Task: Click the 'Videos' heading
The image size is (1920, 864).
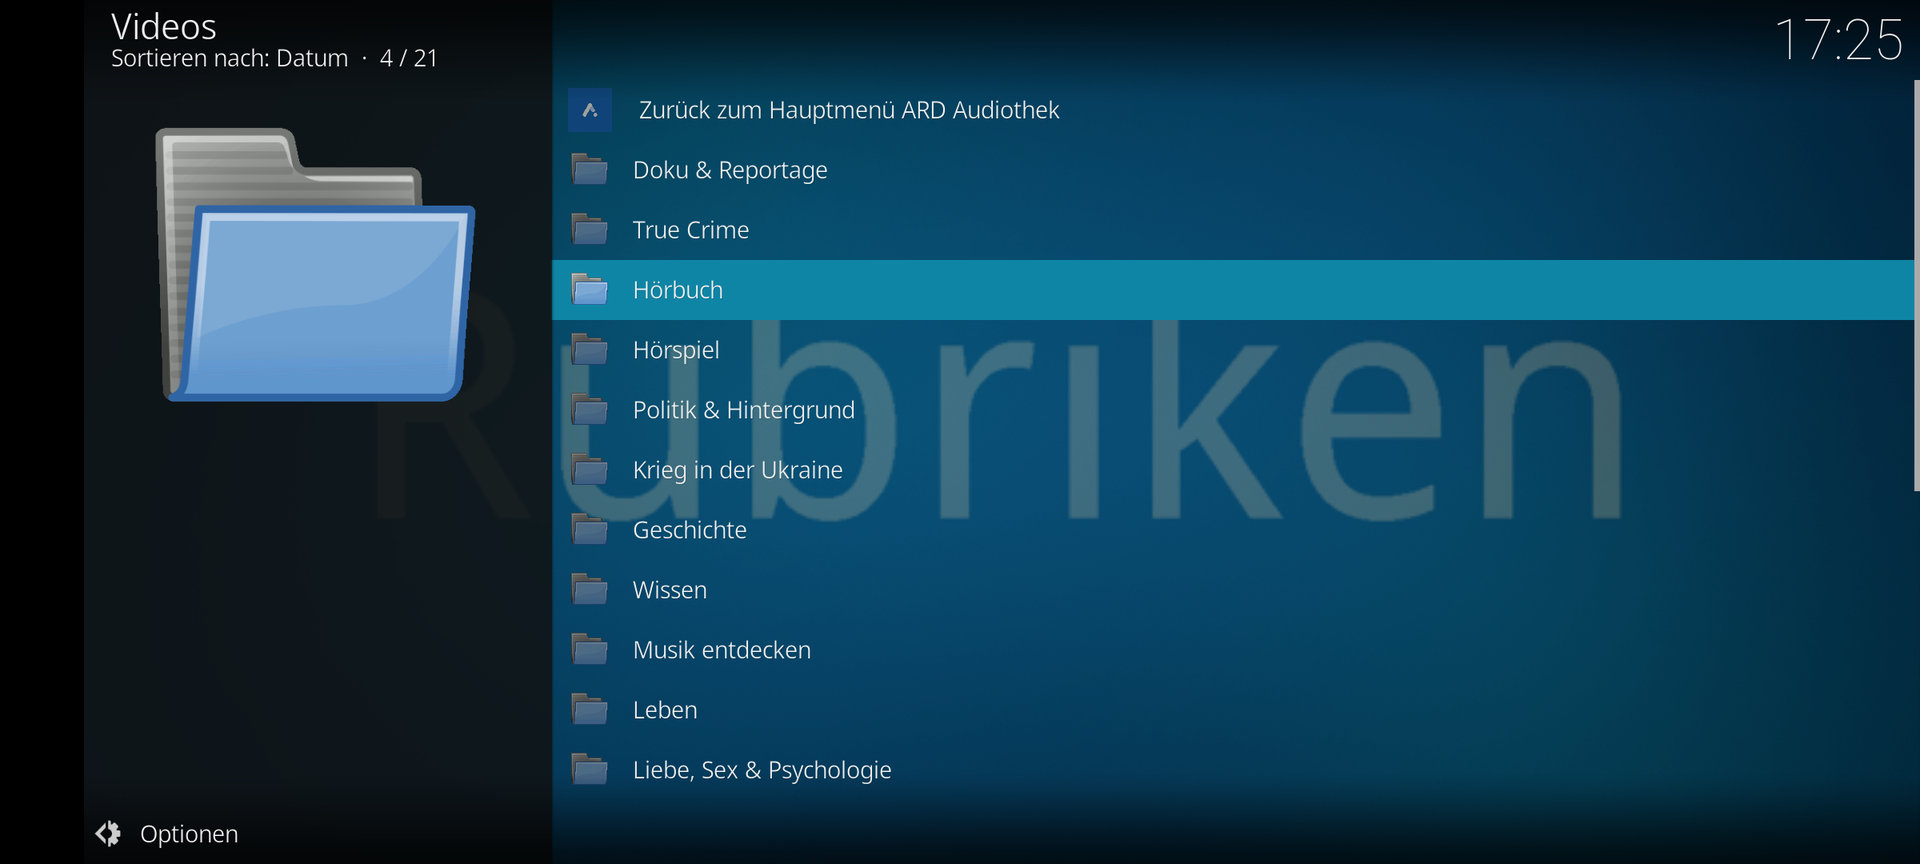Action: click(164, 26)
